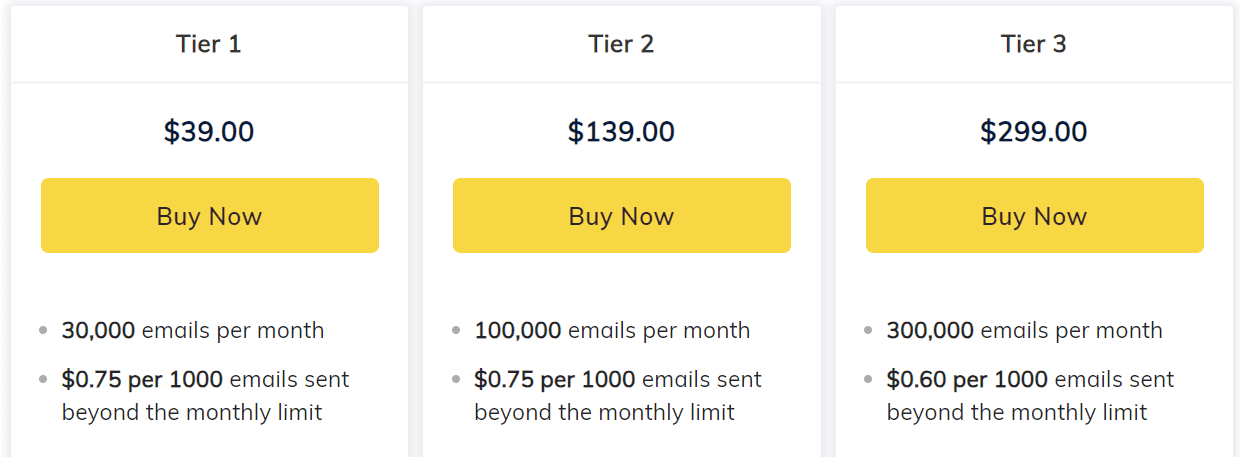Select the Tier 1 heading

click(209, 44)
